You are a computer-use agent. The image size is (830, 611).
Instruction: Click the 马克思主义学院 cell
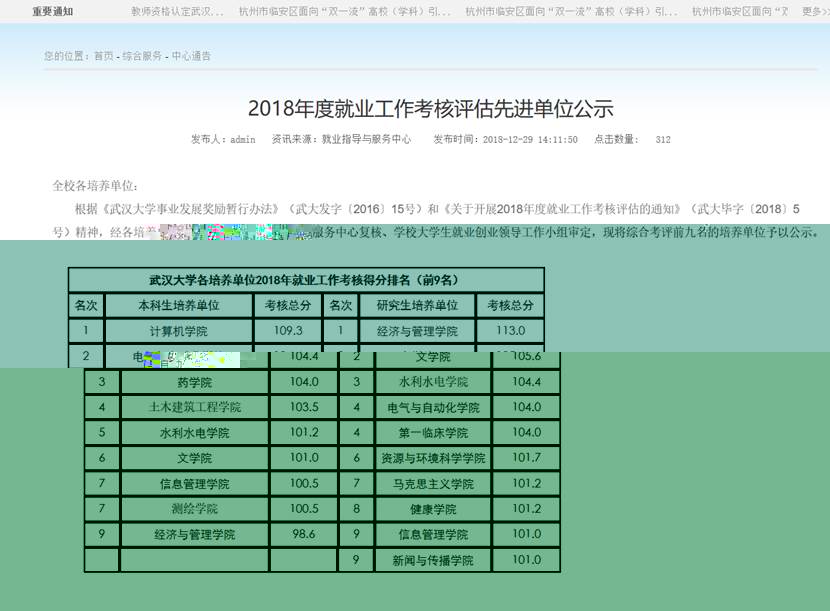click(x=433, y=484)
